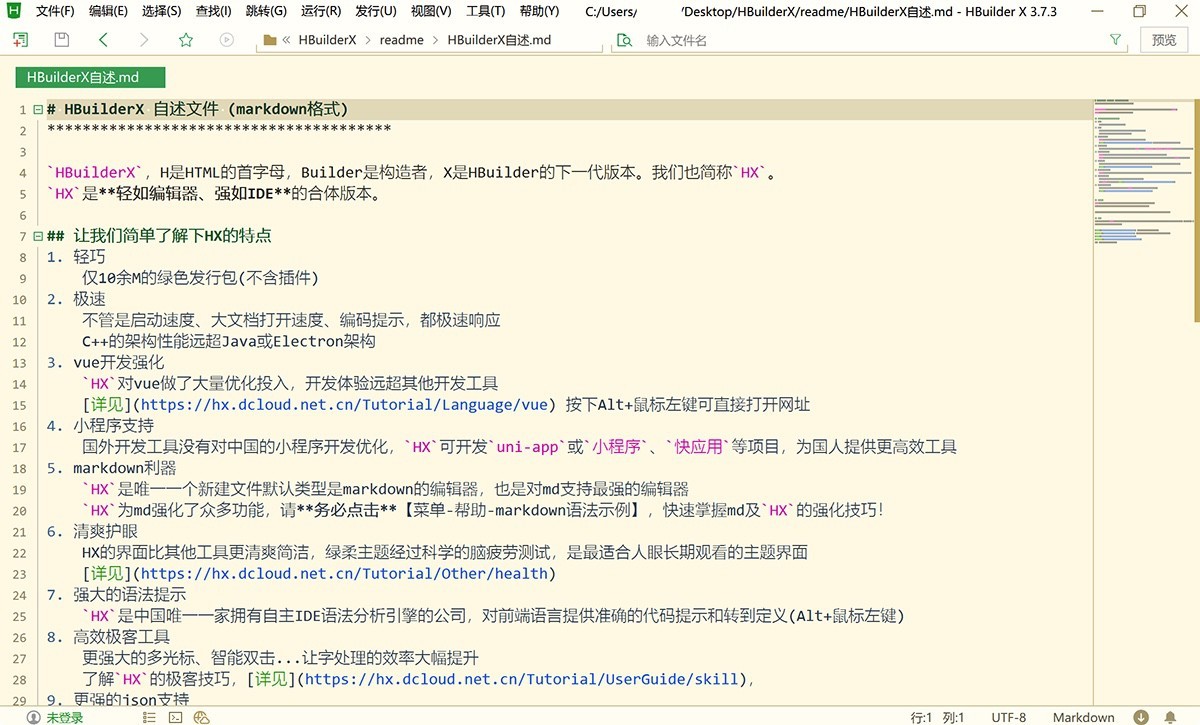Go back with the left arrow icon
This screenshot has width=1200, height=725.
[x=103, y=40]
